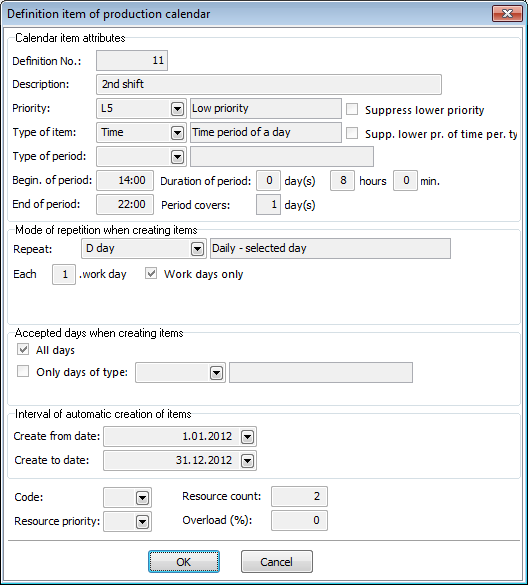The image size is (528, 585).
Task: Expand the Resource priority dropdown
Action: click(x=142, y=522)
